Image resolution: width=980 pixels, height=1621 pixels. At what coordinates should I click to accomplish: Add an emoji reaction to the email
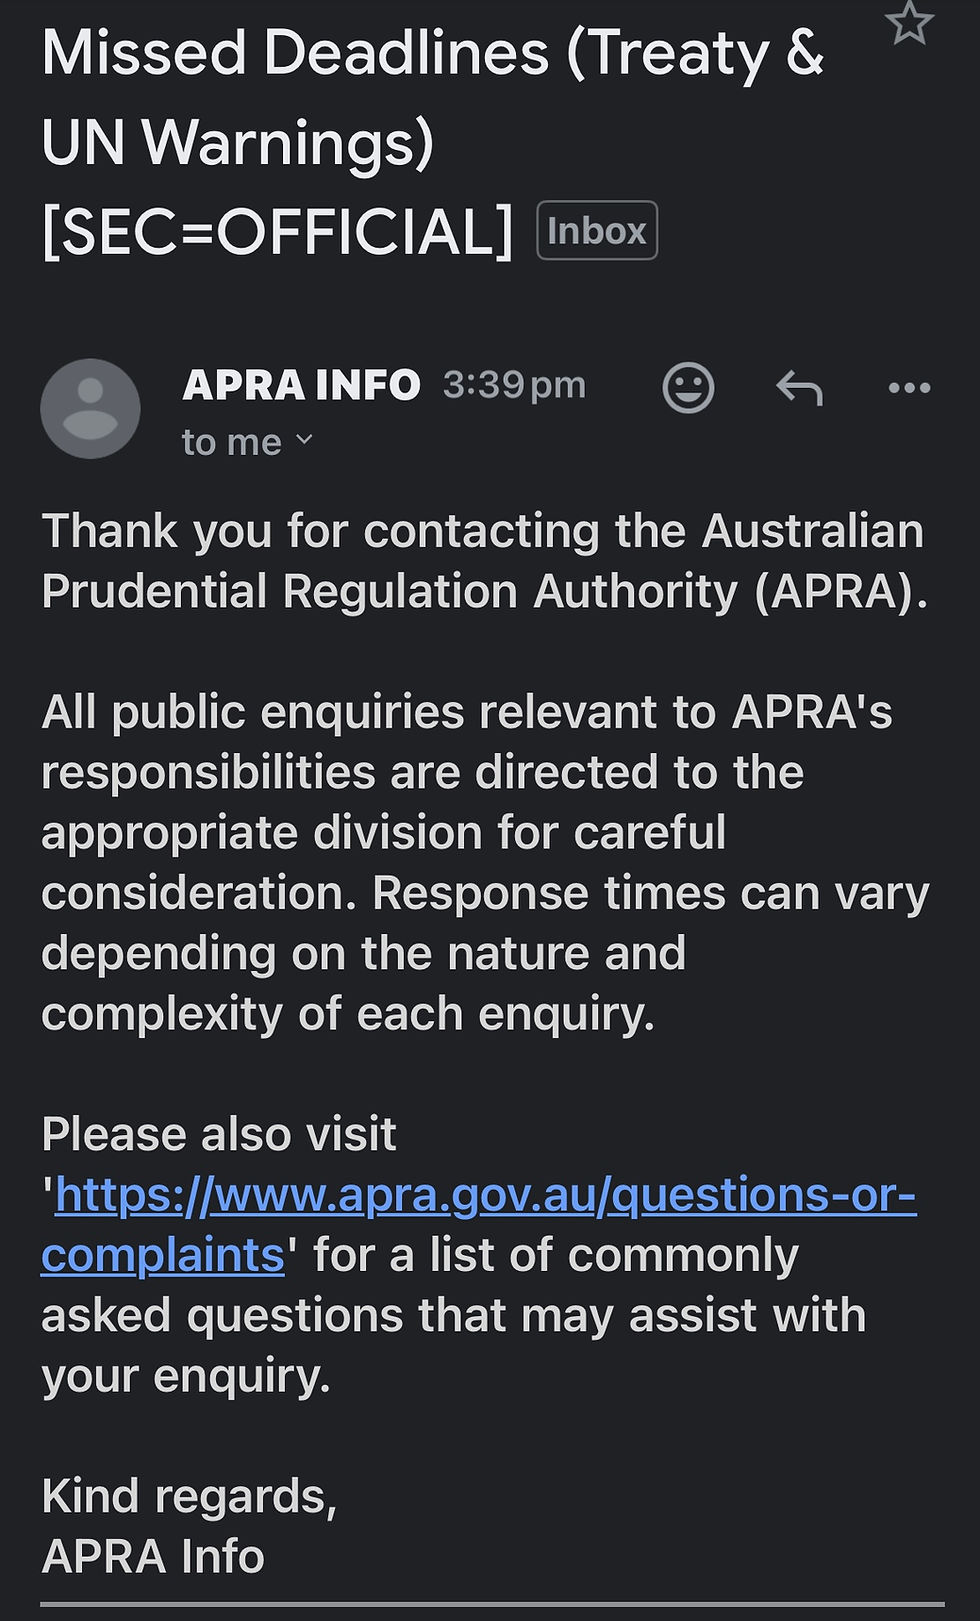point(688,387)
